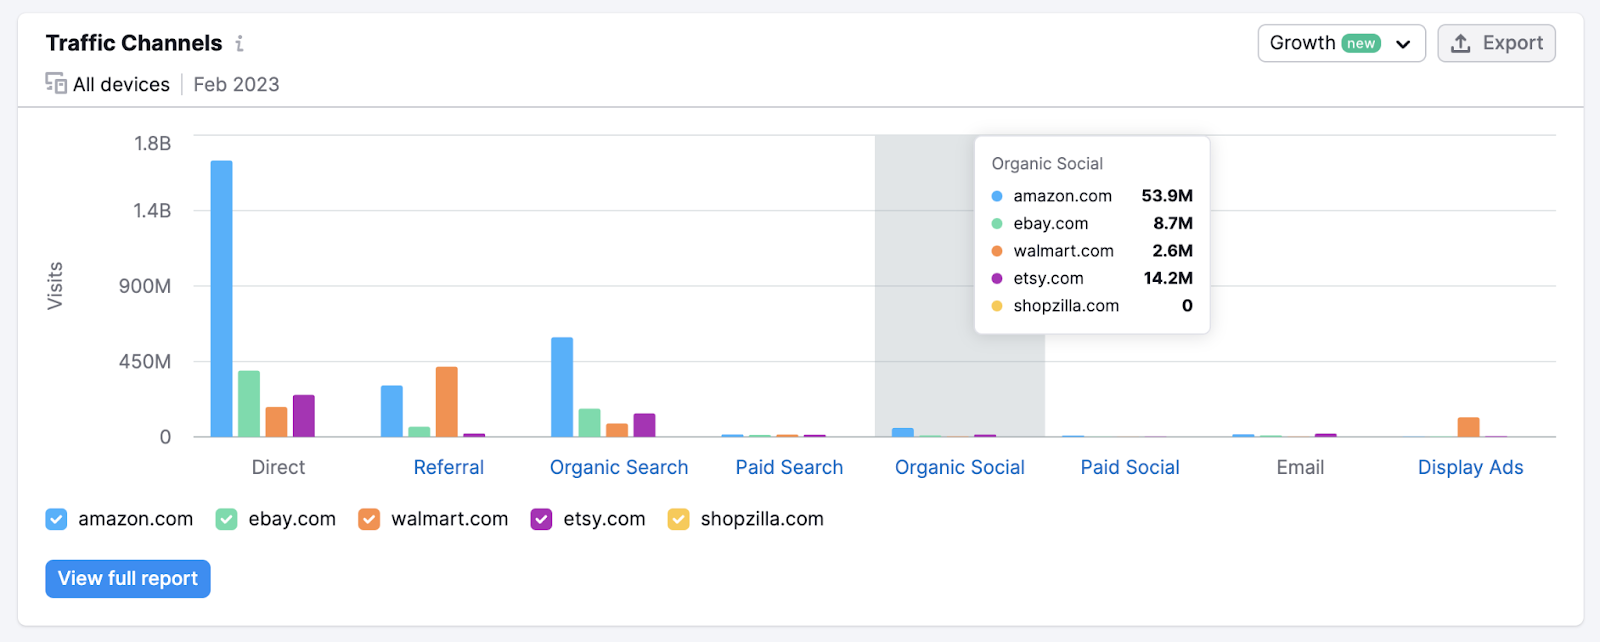Viewport: 1600px width, 642px height.
Task: Open the Display Ads channel link
Action: coord(1471,467)
